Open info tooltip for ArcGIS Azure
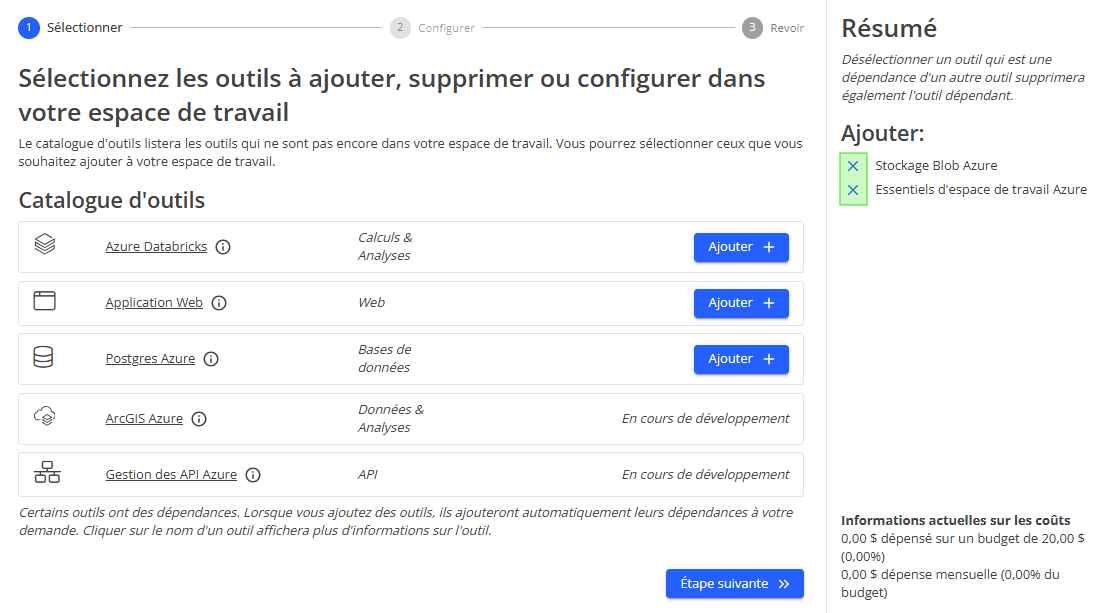The width and height of the screenshot is (1099, 613). [x=199, y=419]
